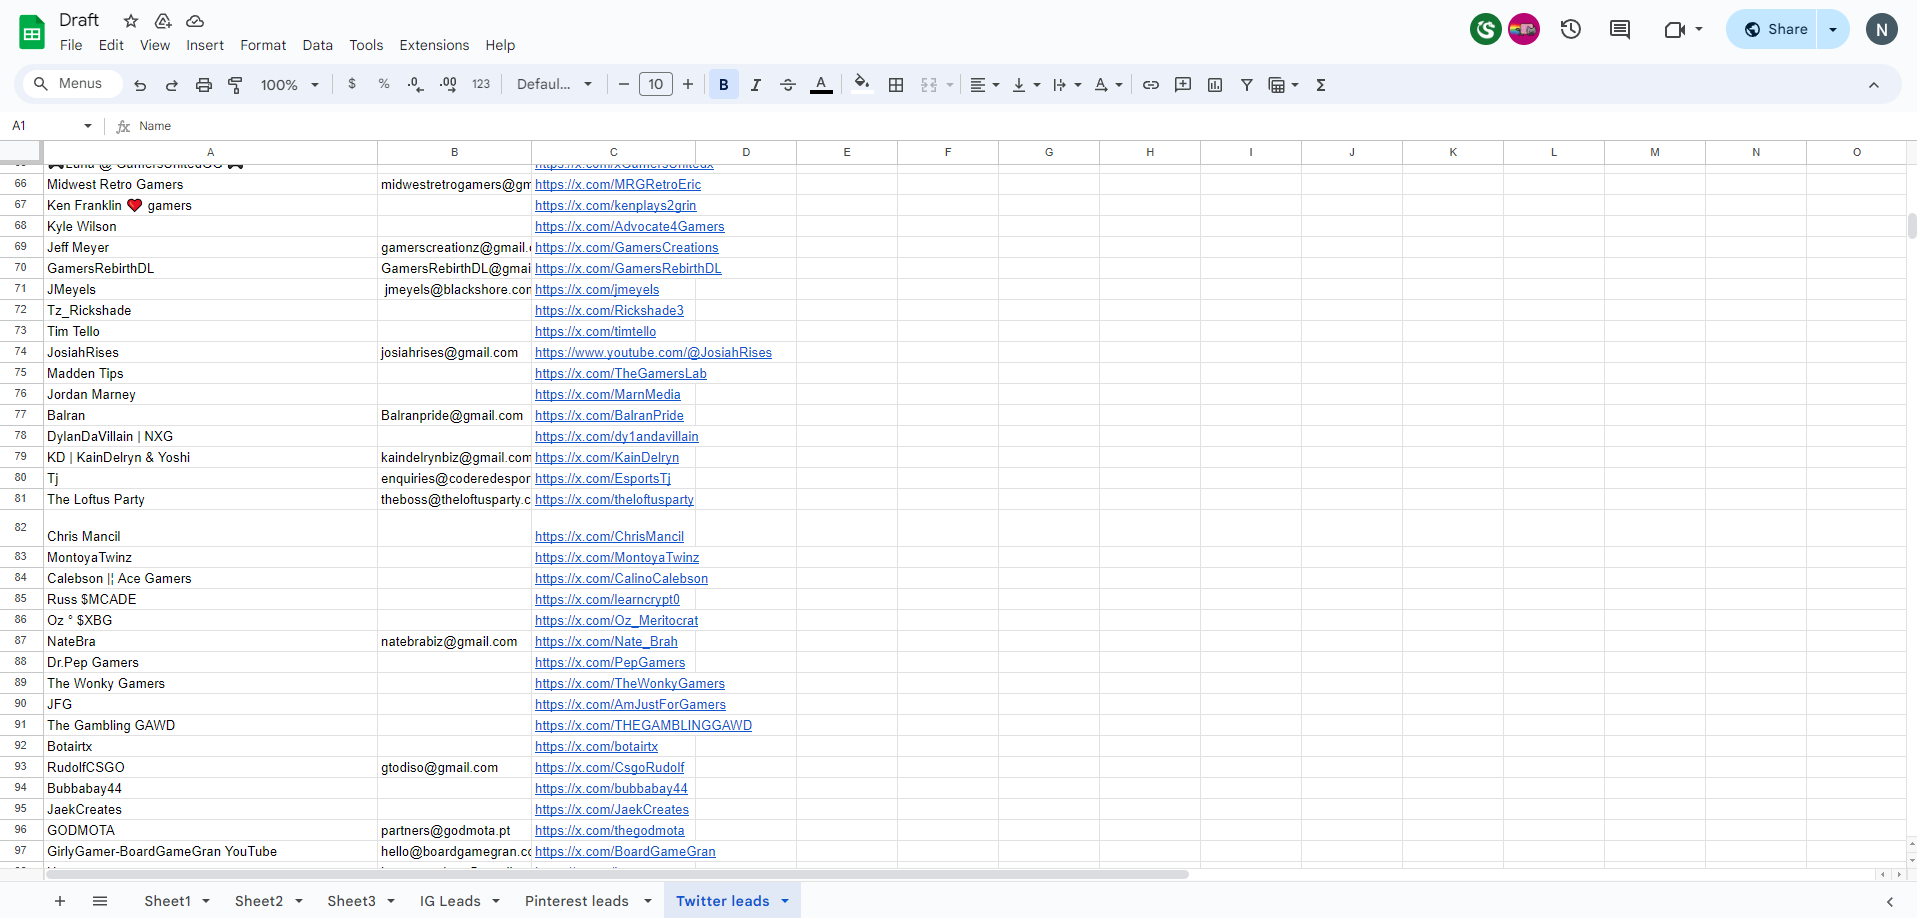Open the text color picker

(821, 85)
